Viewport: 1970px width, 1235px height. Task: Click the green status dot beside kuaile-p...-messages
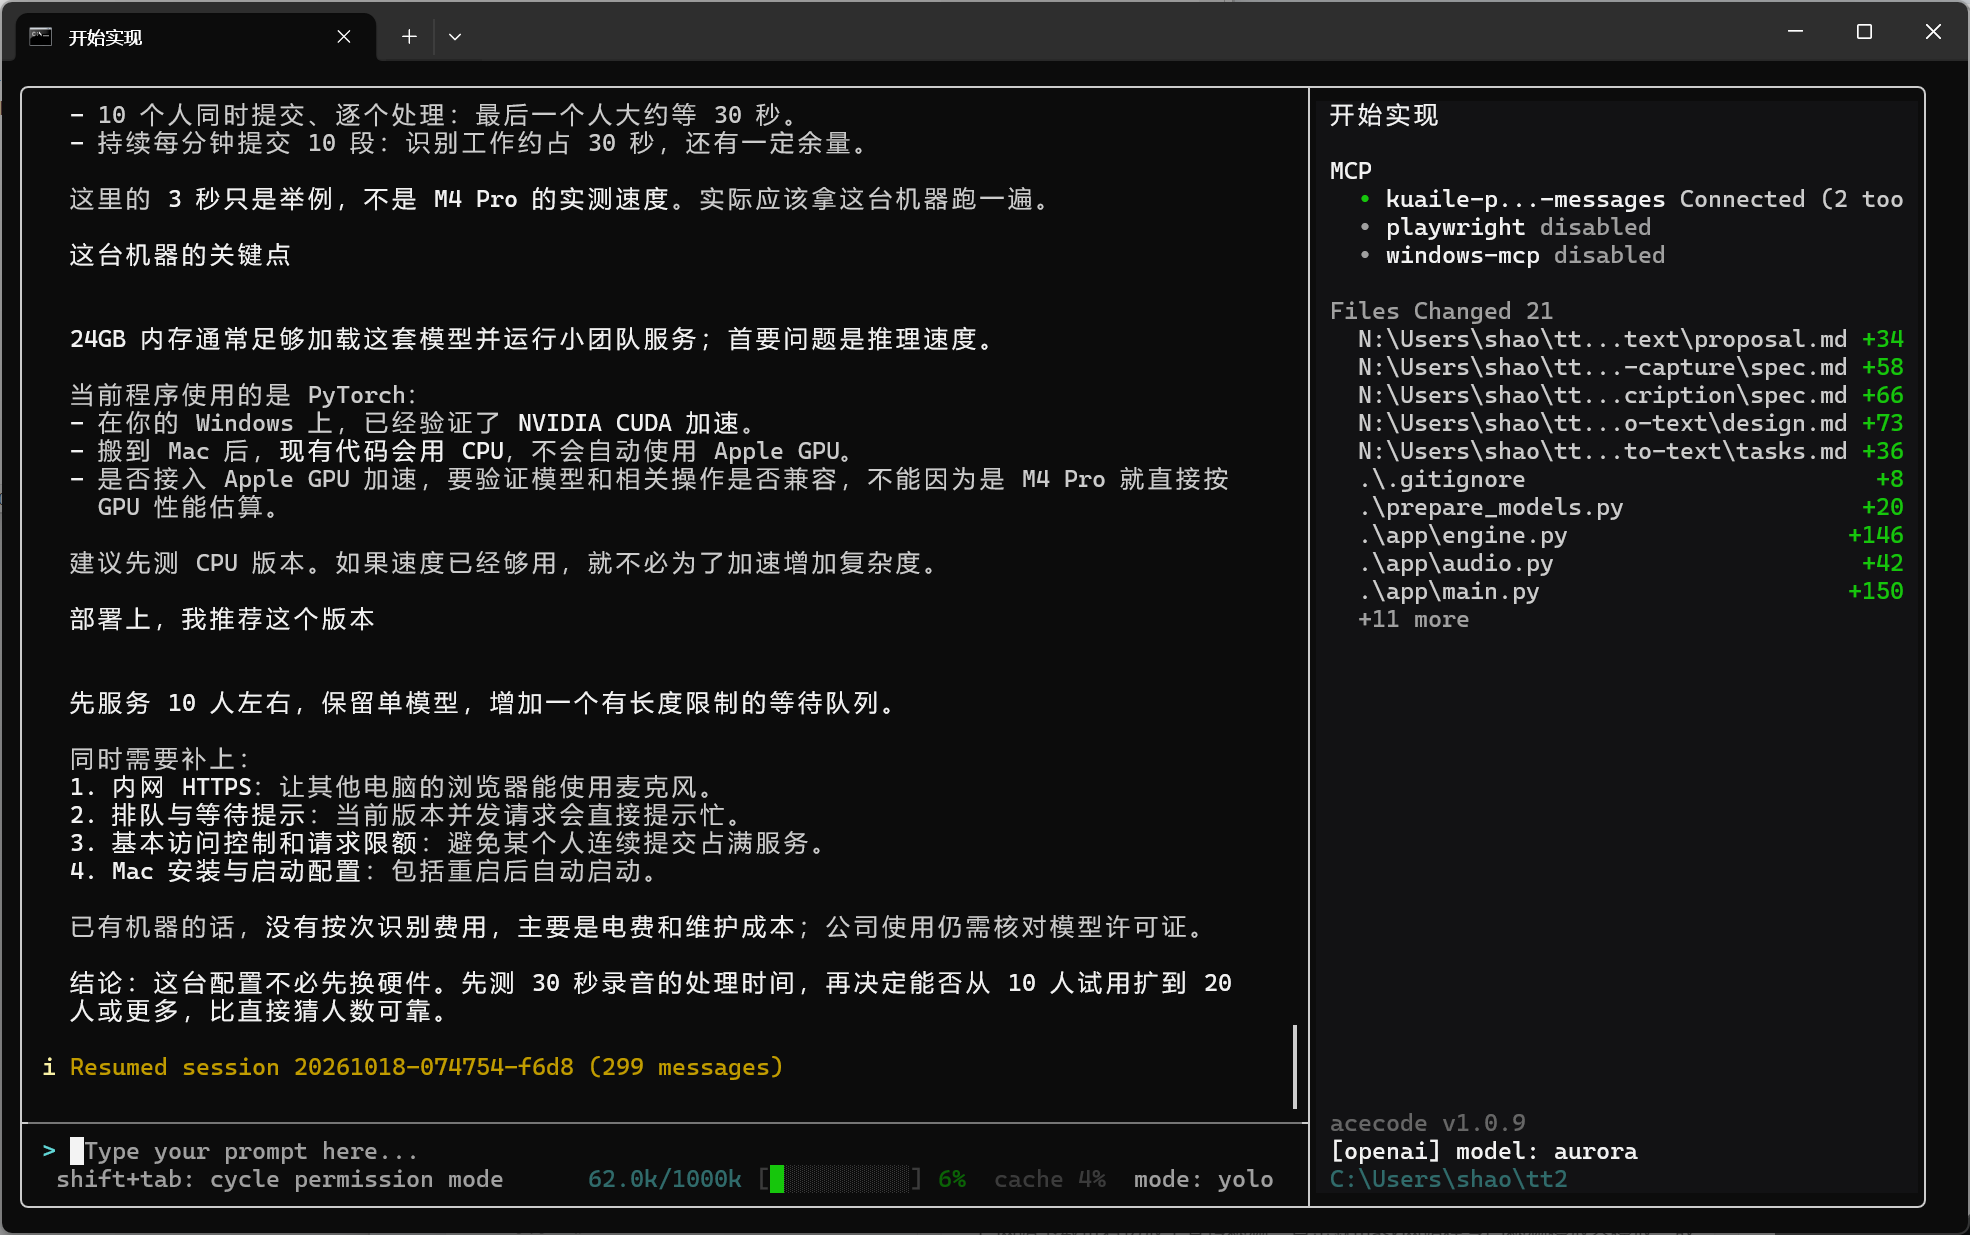click(1365, 199)
